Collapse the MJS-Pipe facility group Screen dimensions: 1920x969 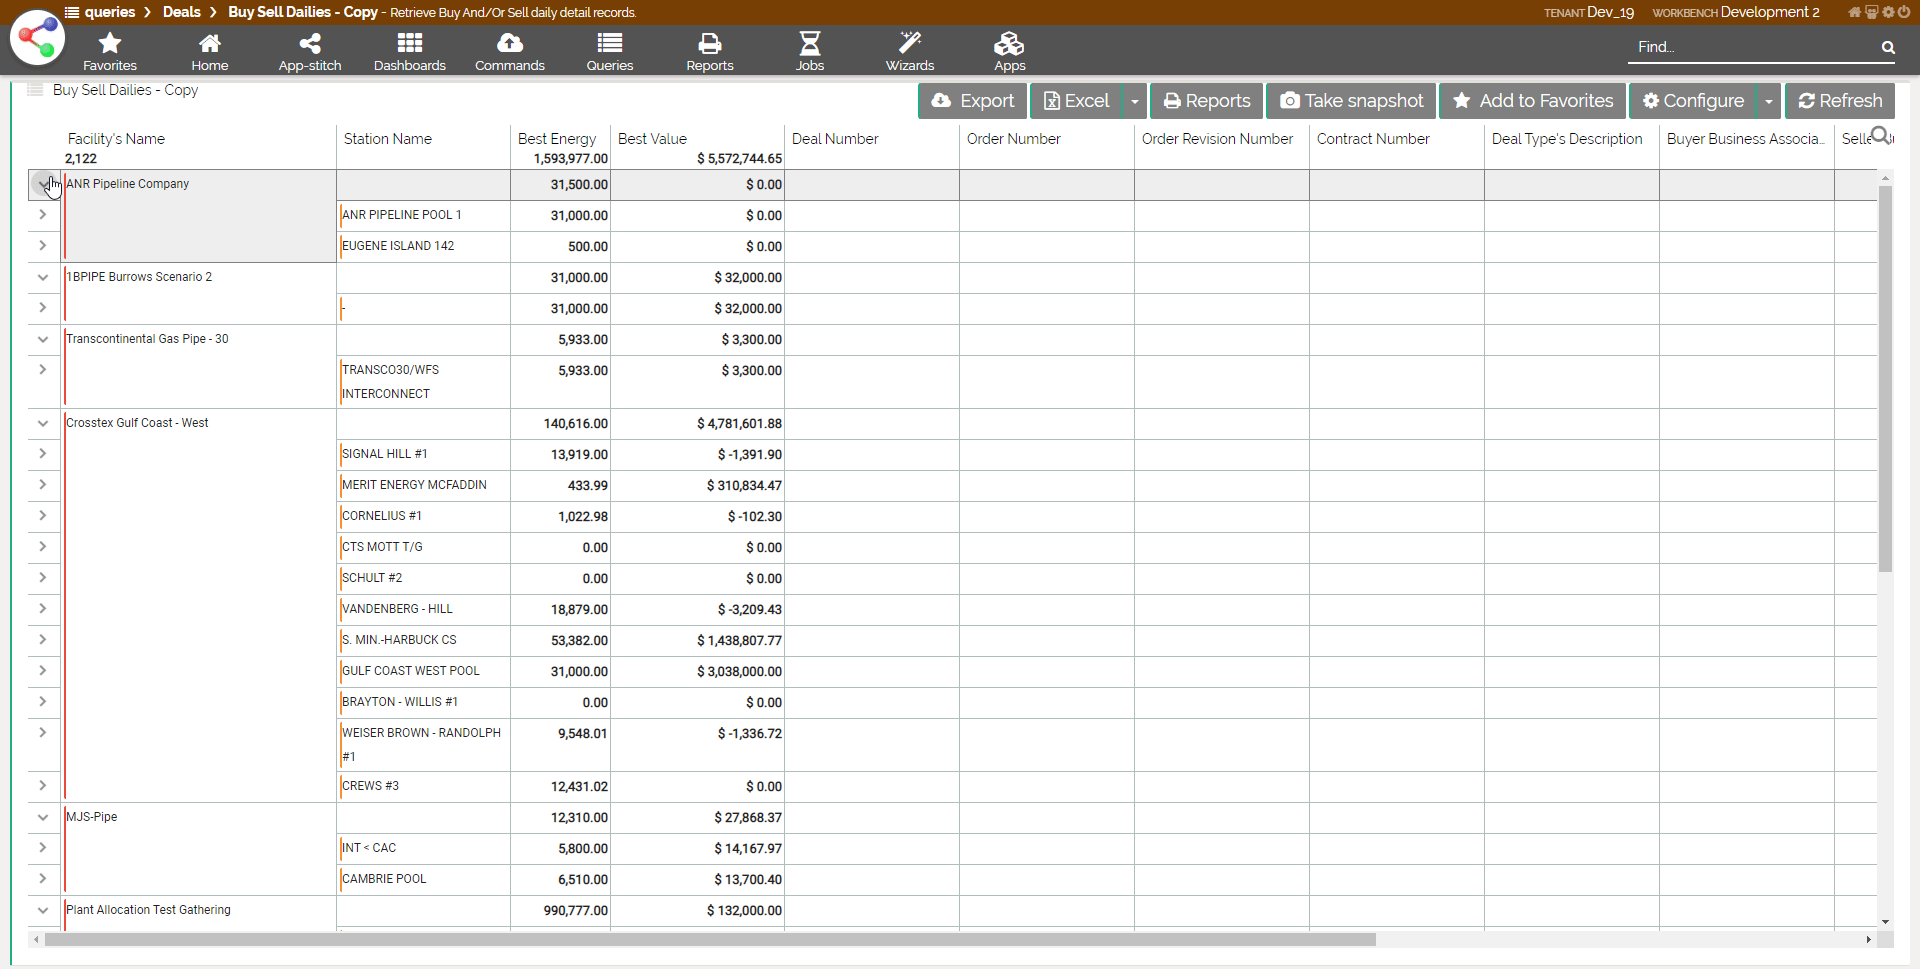pyautogui.click(x=43, y=817)
